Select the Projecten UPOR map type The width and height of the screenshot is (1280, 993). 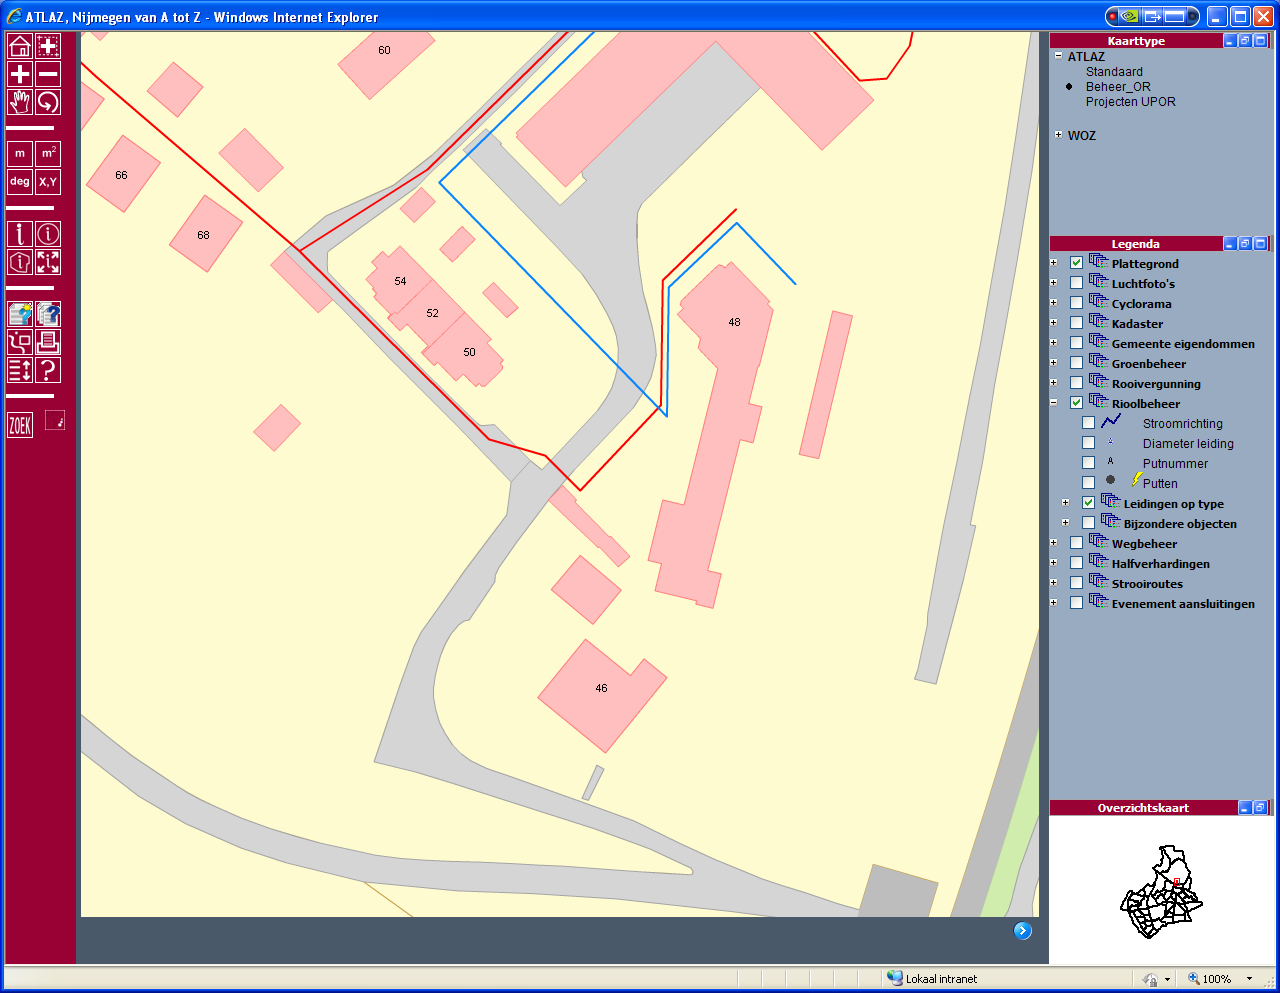tap(1130, 102)
